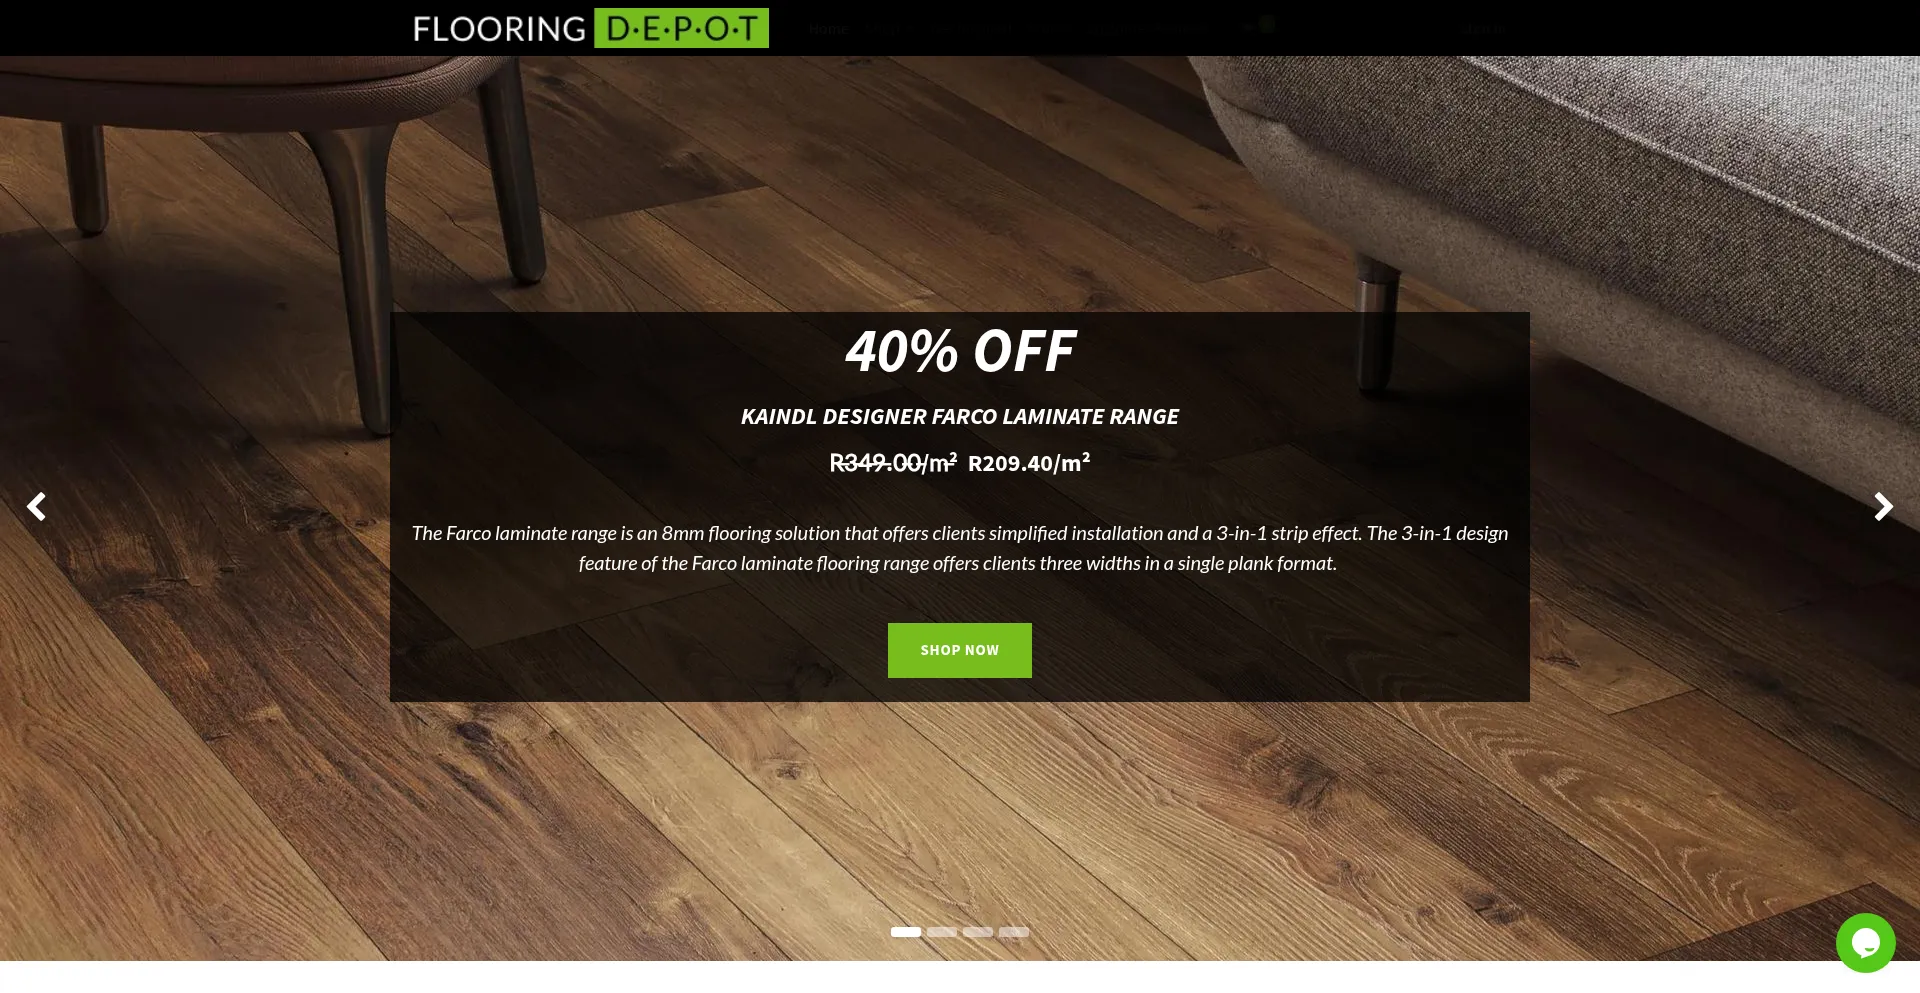Select the first carousel slide indicator
This screenshot has height=993, width=1920.
[x=906, y=932]
